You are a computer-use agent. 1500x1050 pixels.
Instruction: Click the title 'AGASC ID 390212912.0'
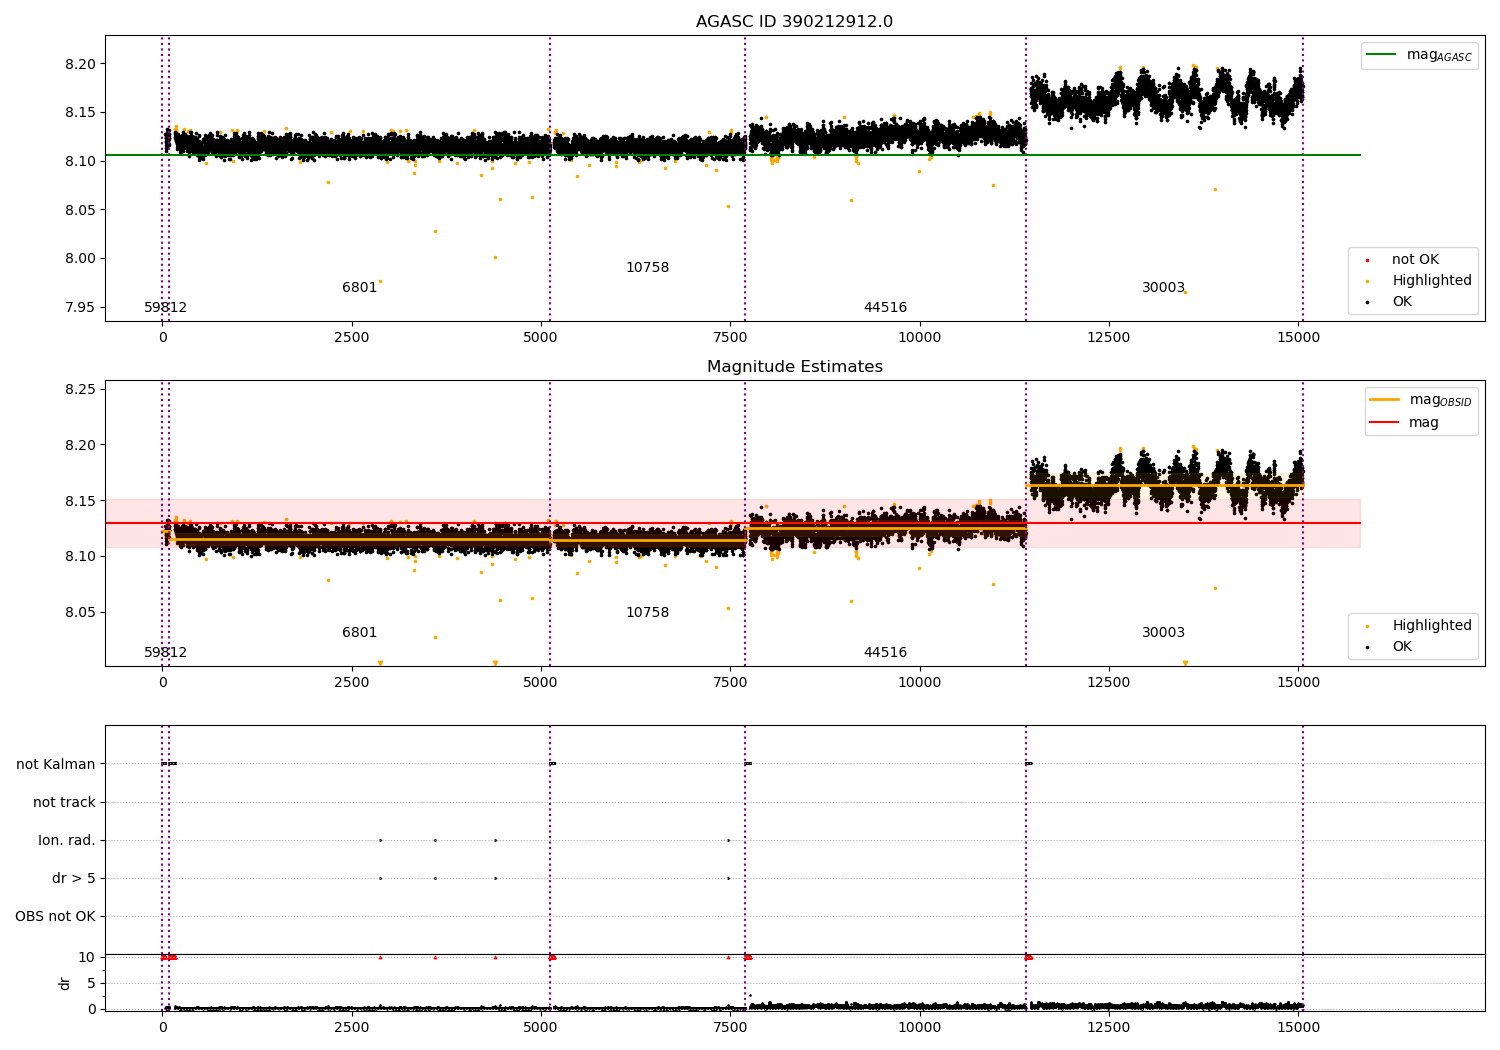[794, 22]
